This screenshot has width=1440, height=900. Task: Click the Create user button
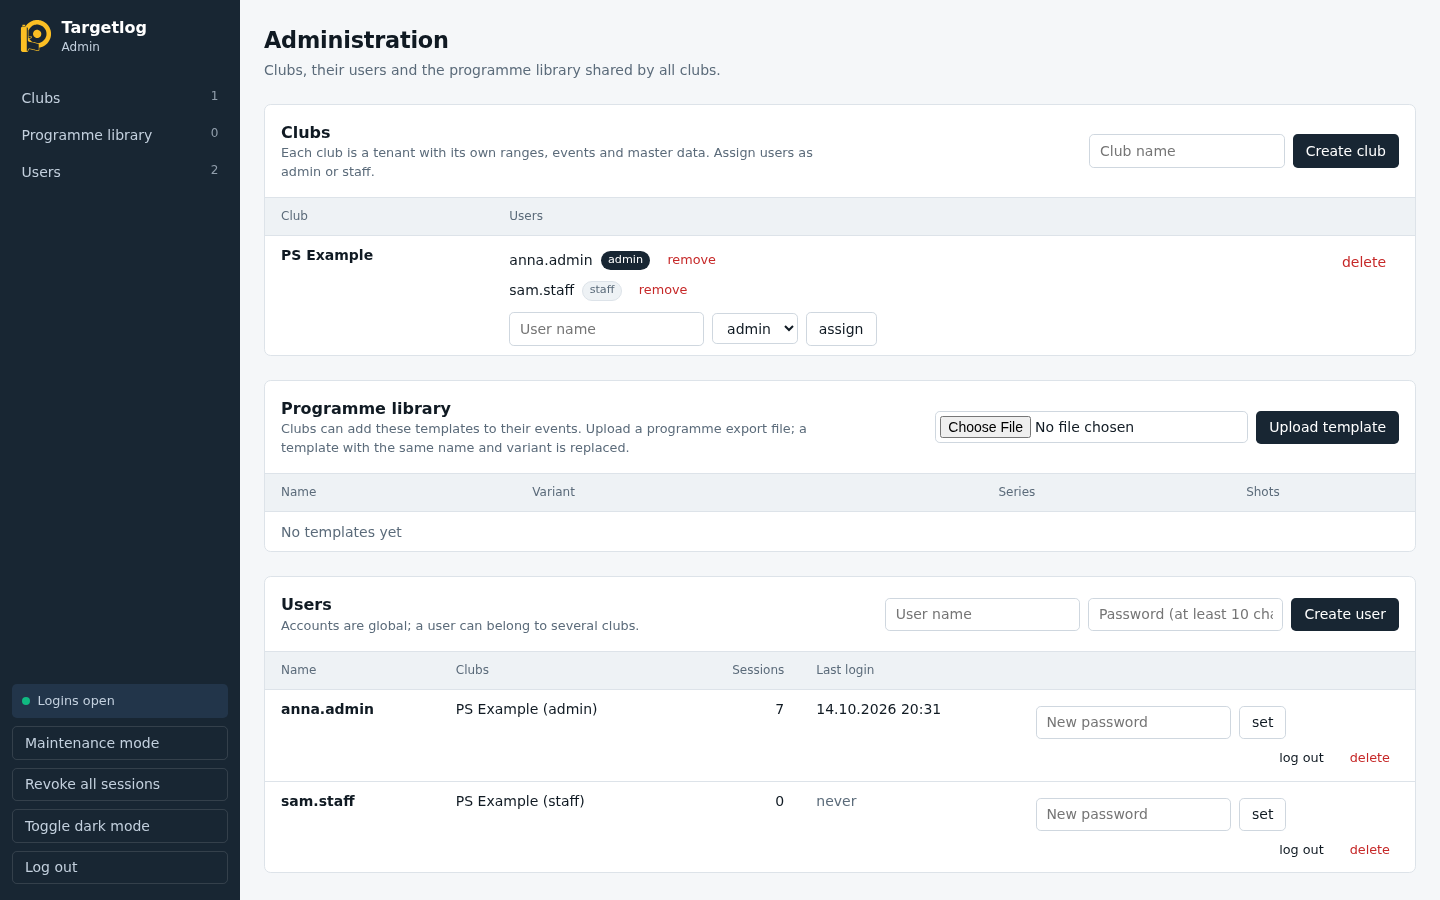[x=1345, y=614]
